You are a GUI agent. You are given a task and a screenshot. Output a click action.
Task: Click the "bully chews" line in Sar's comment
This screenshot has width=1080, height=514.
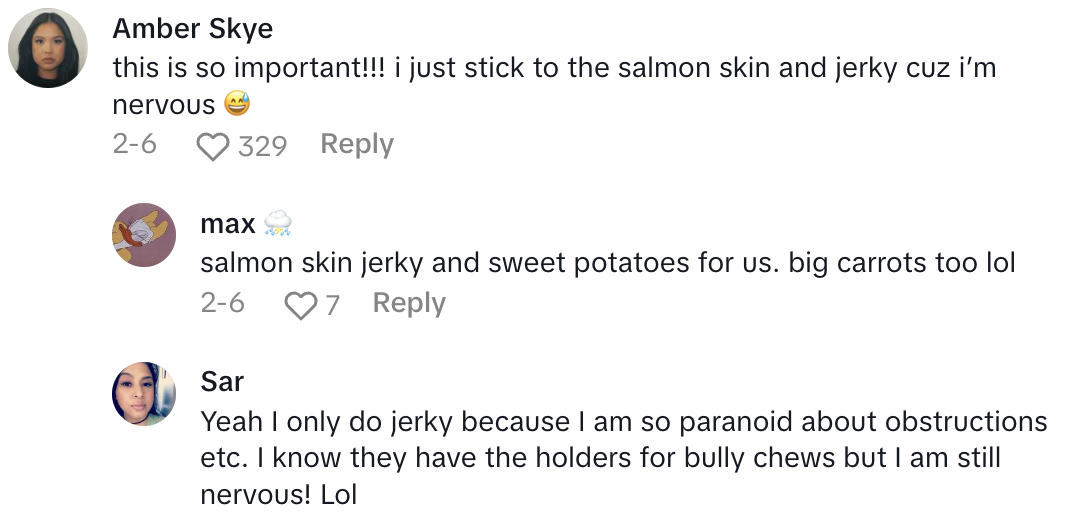[x=600, y=457]
